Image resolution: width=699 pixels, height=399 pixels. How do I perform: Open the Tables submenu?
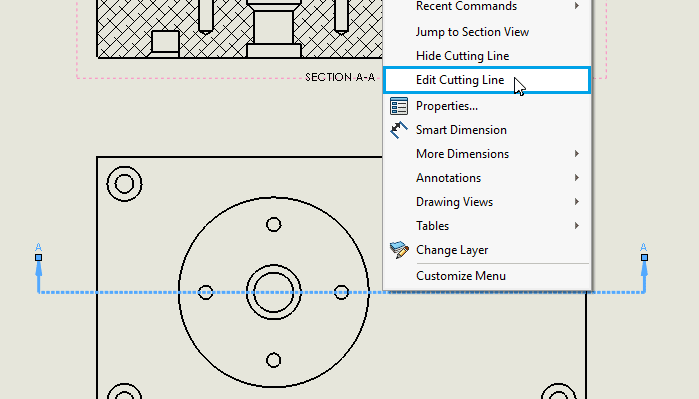point(487,226)
